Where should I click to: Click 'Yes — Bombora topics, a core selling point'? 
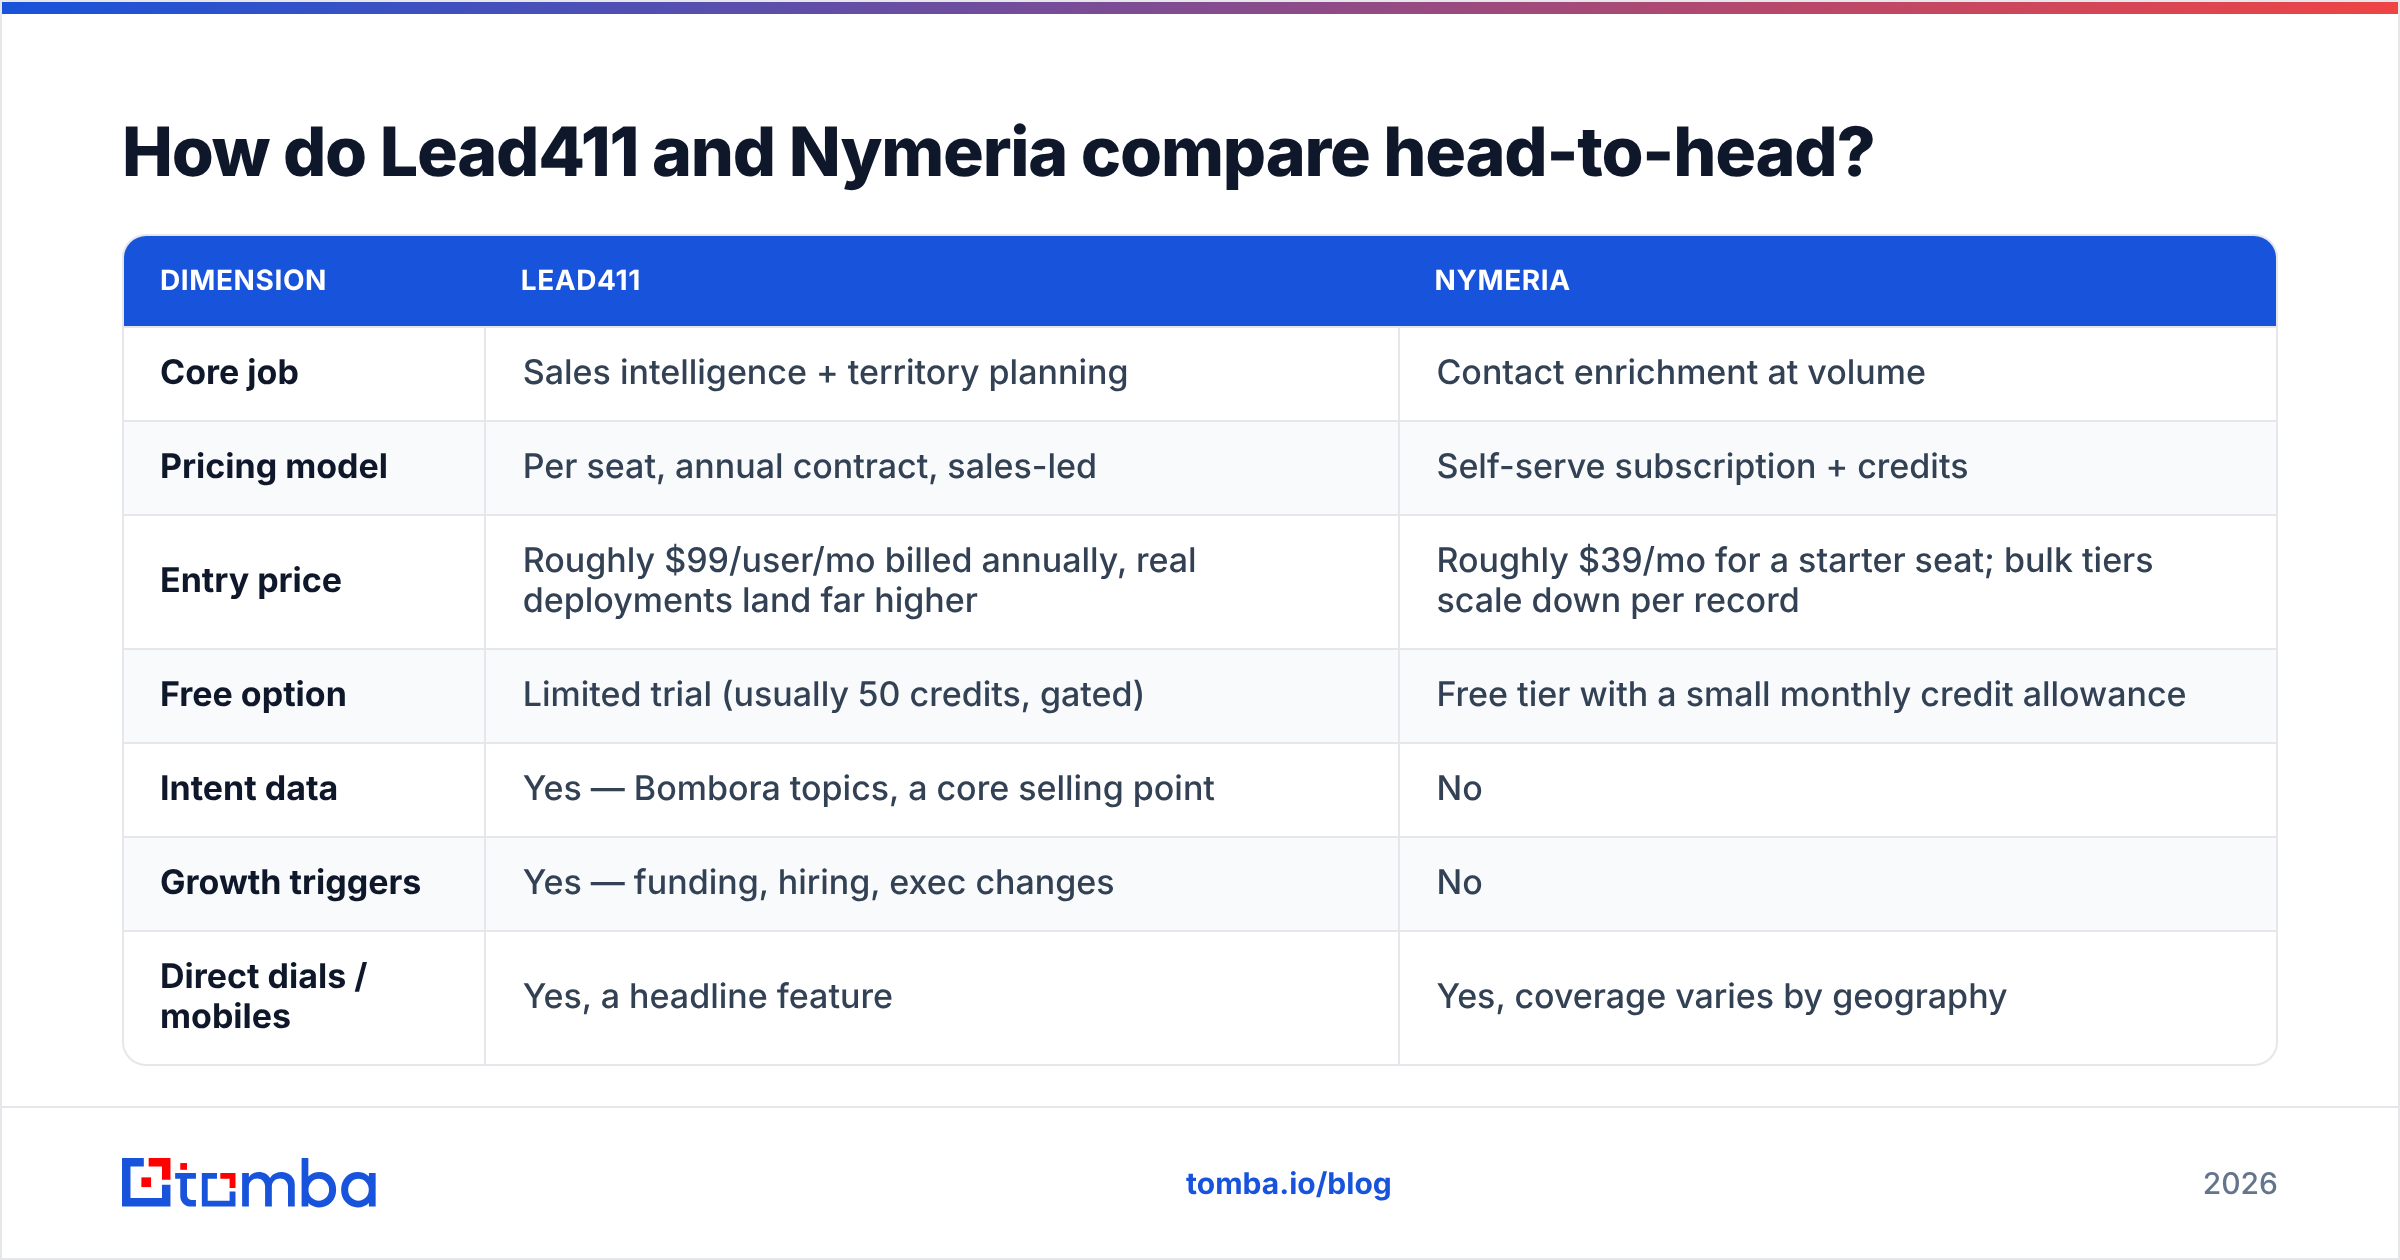tap(868, 789)
